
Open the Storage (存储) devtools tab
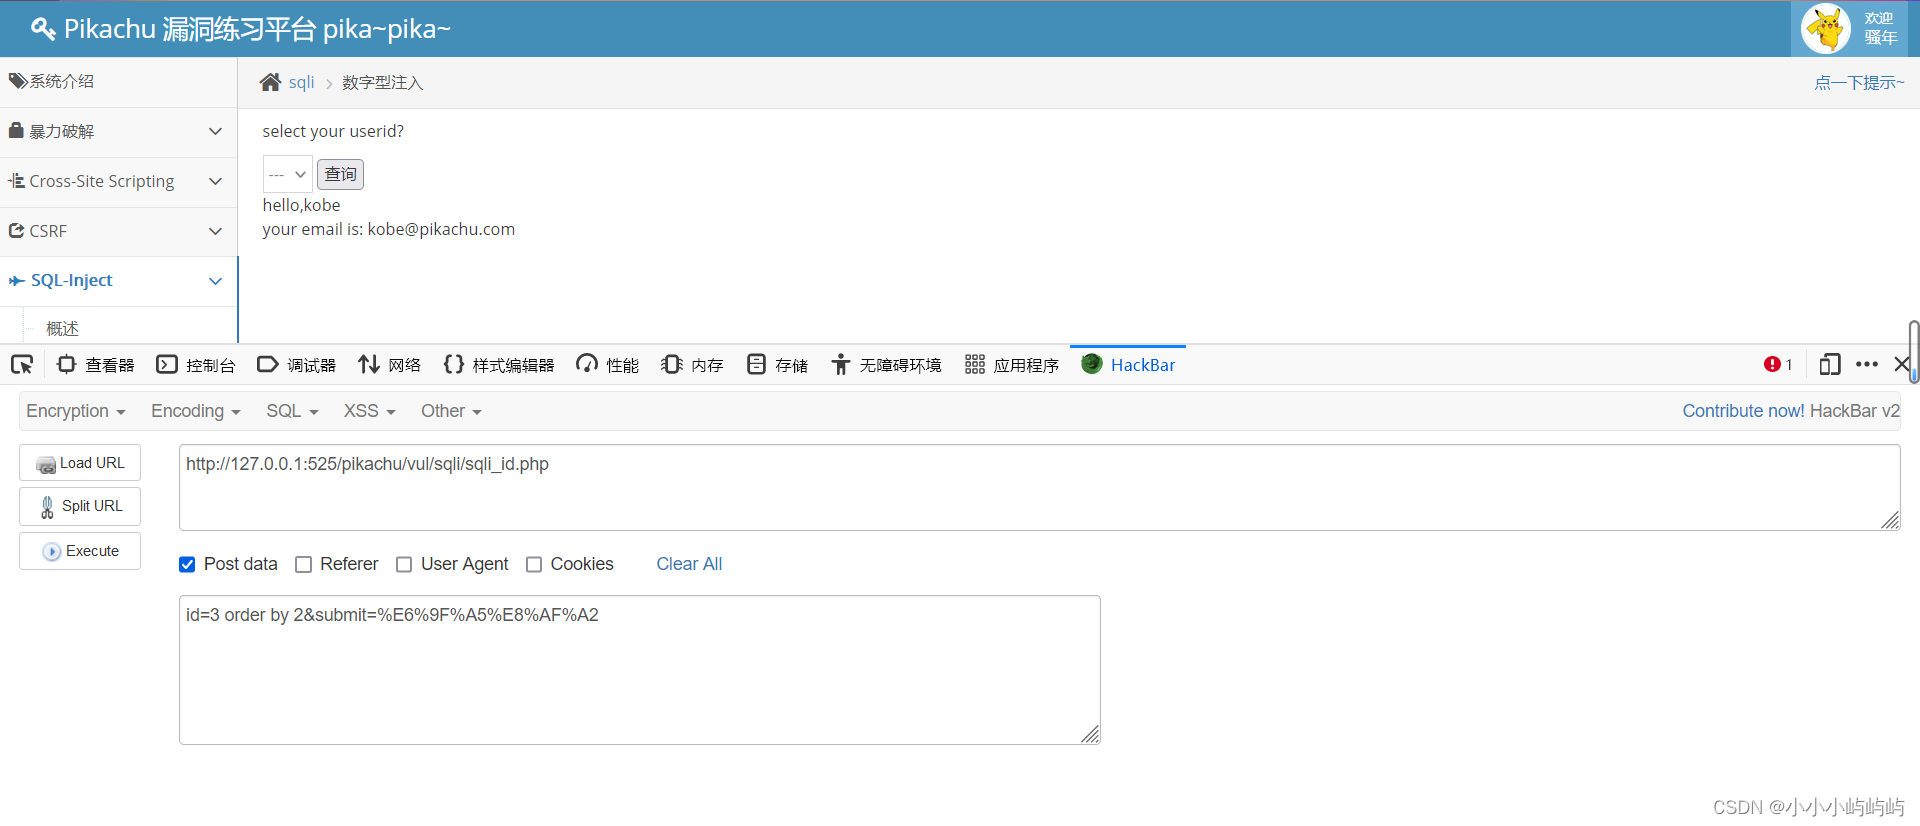tap(777, 365)
